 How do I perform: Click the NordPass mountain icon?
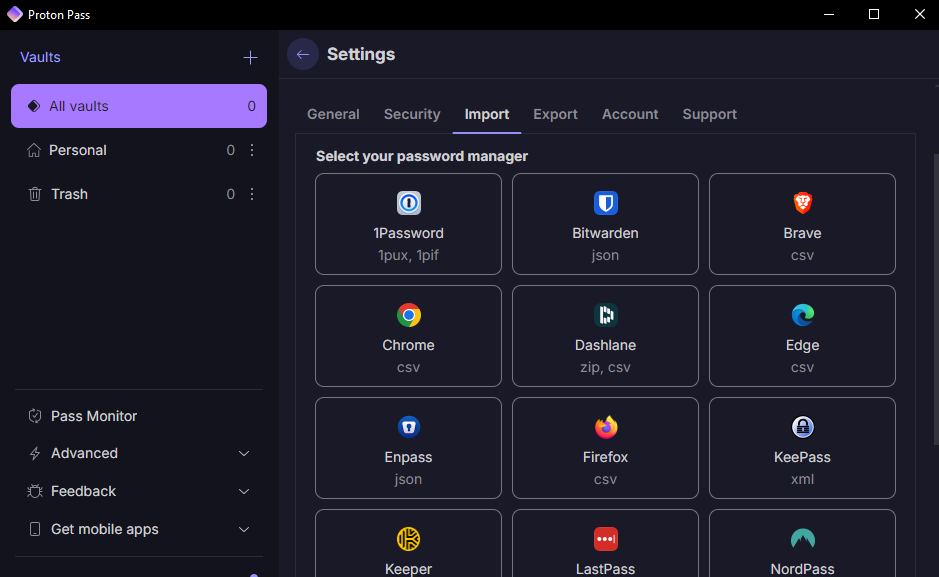coord(802,539)
